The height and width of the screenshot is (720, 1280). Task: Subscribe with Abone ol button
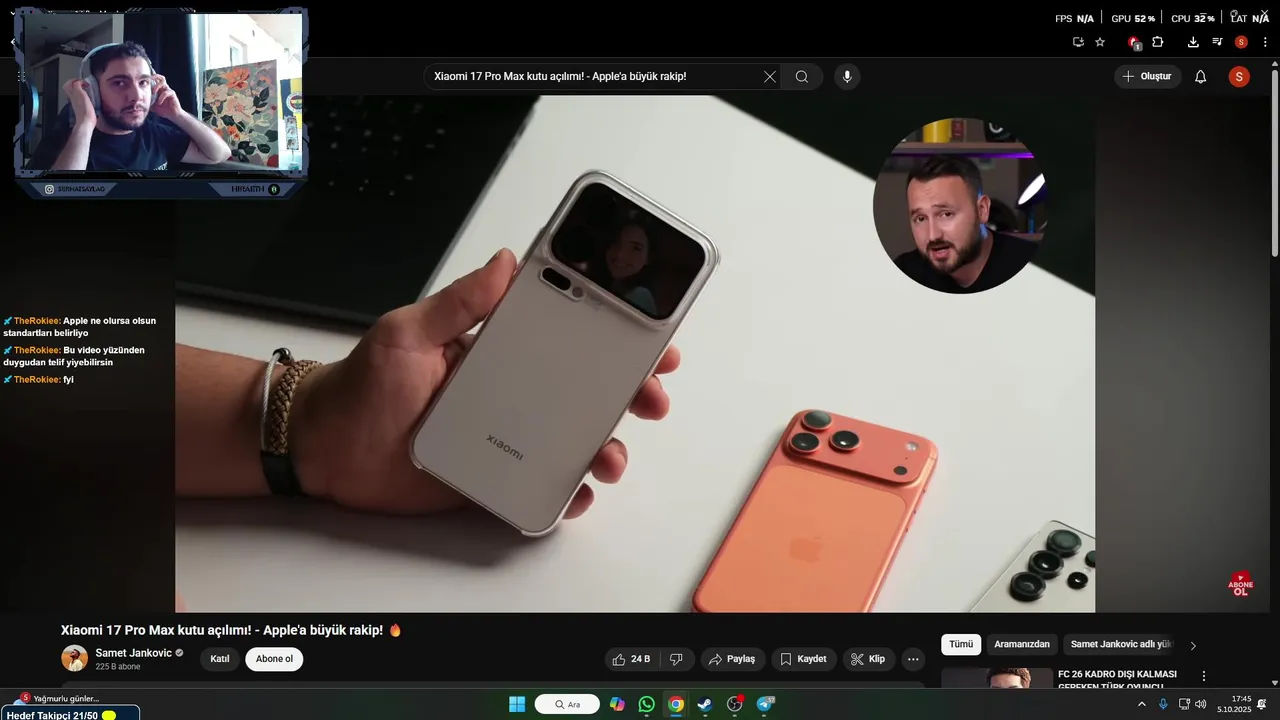274,659
